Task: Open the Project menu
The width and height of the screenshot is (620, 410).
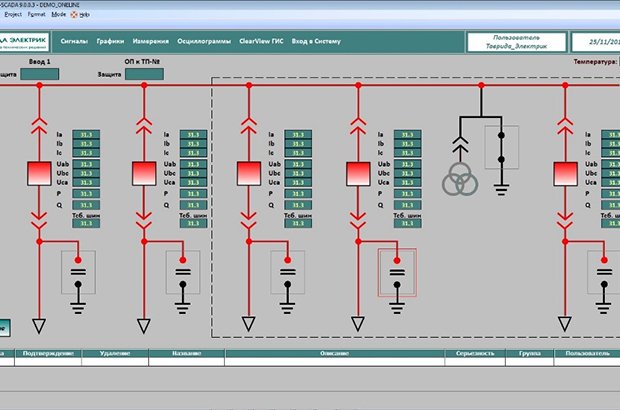Action: (13, 14)
